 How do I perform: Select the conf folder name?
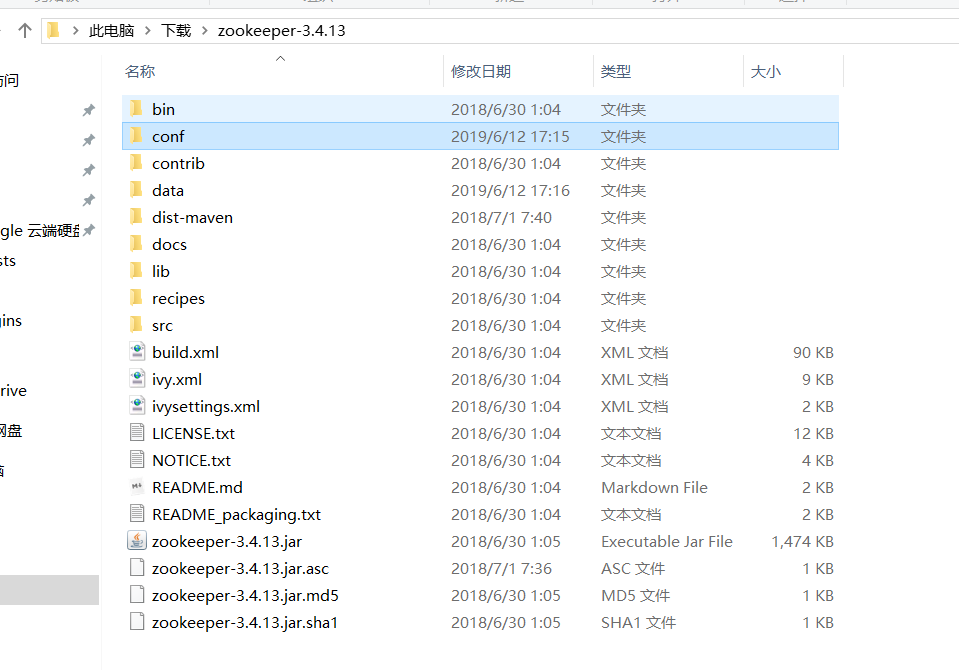168,136
